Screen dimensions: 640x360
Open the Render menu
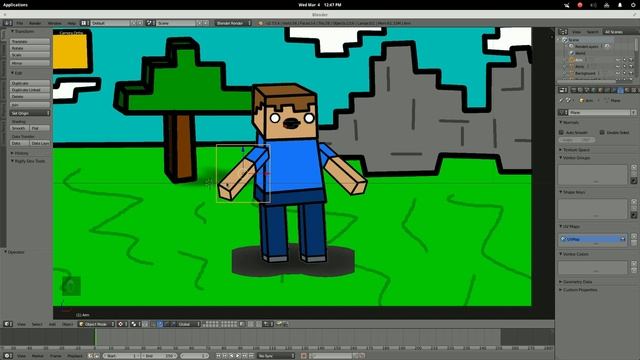[x=35, y=23]
